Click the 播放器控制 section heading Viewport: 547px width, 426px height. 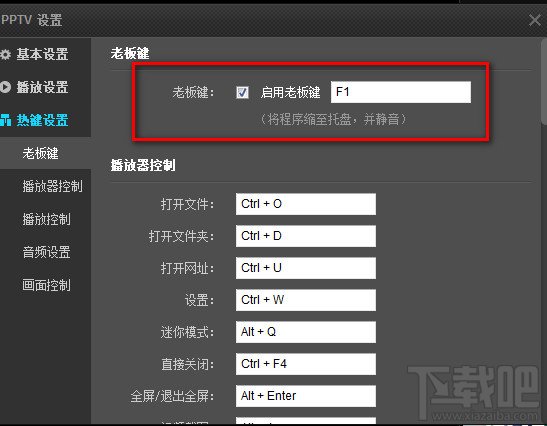(x=143, y=165)
